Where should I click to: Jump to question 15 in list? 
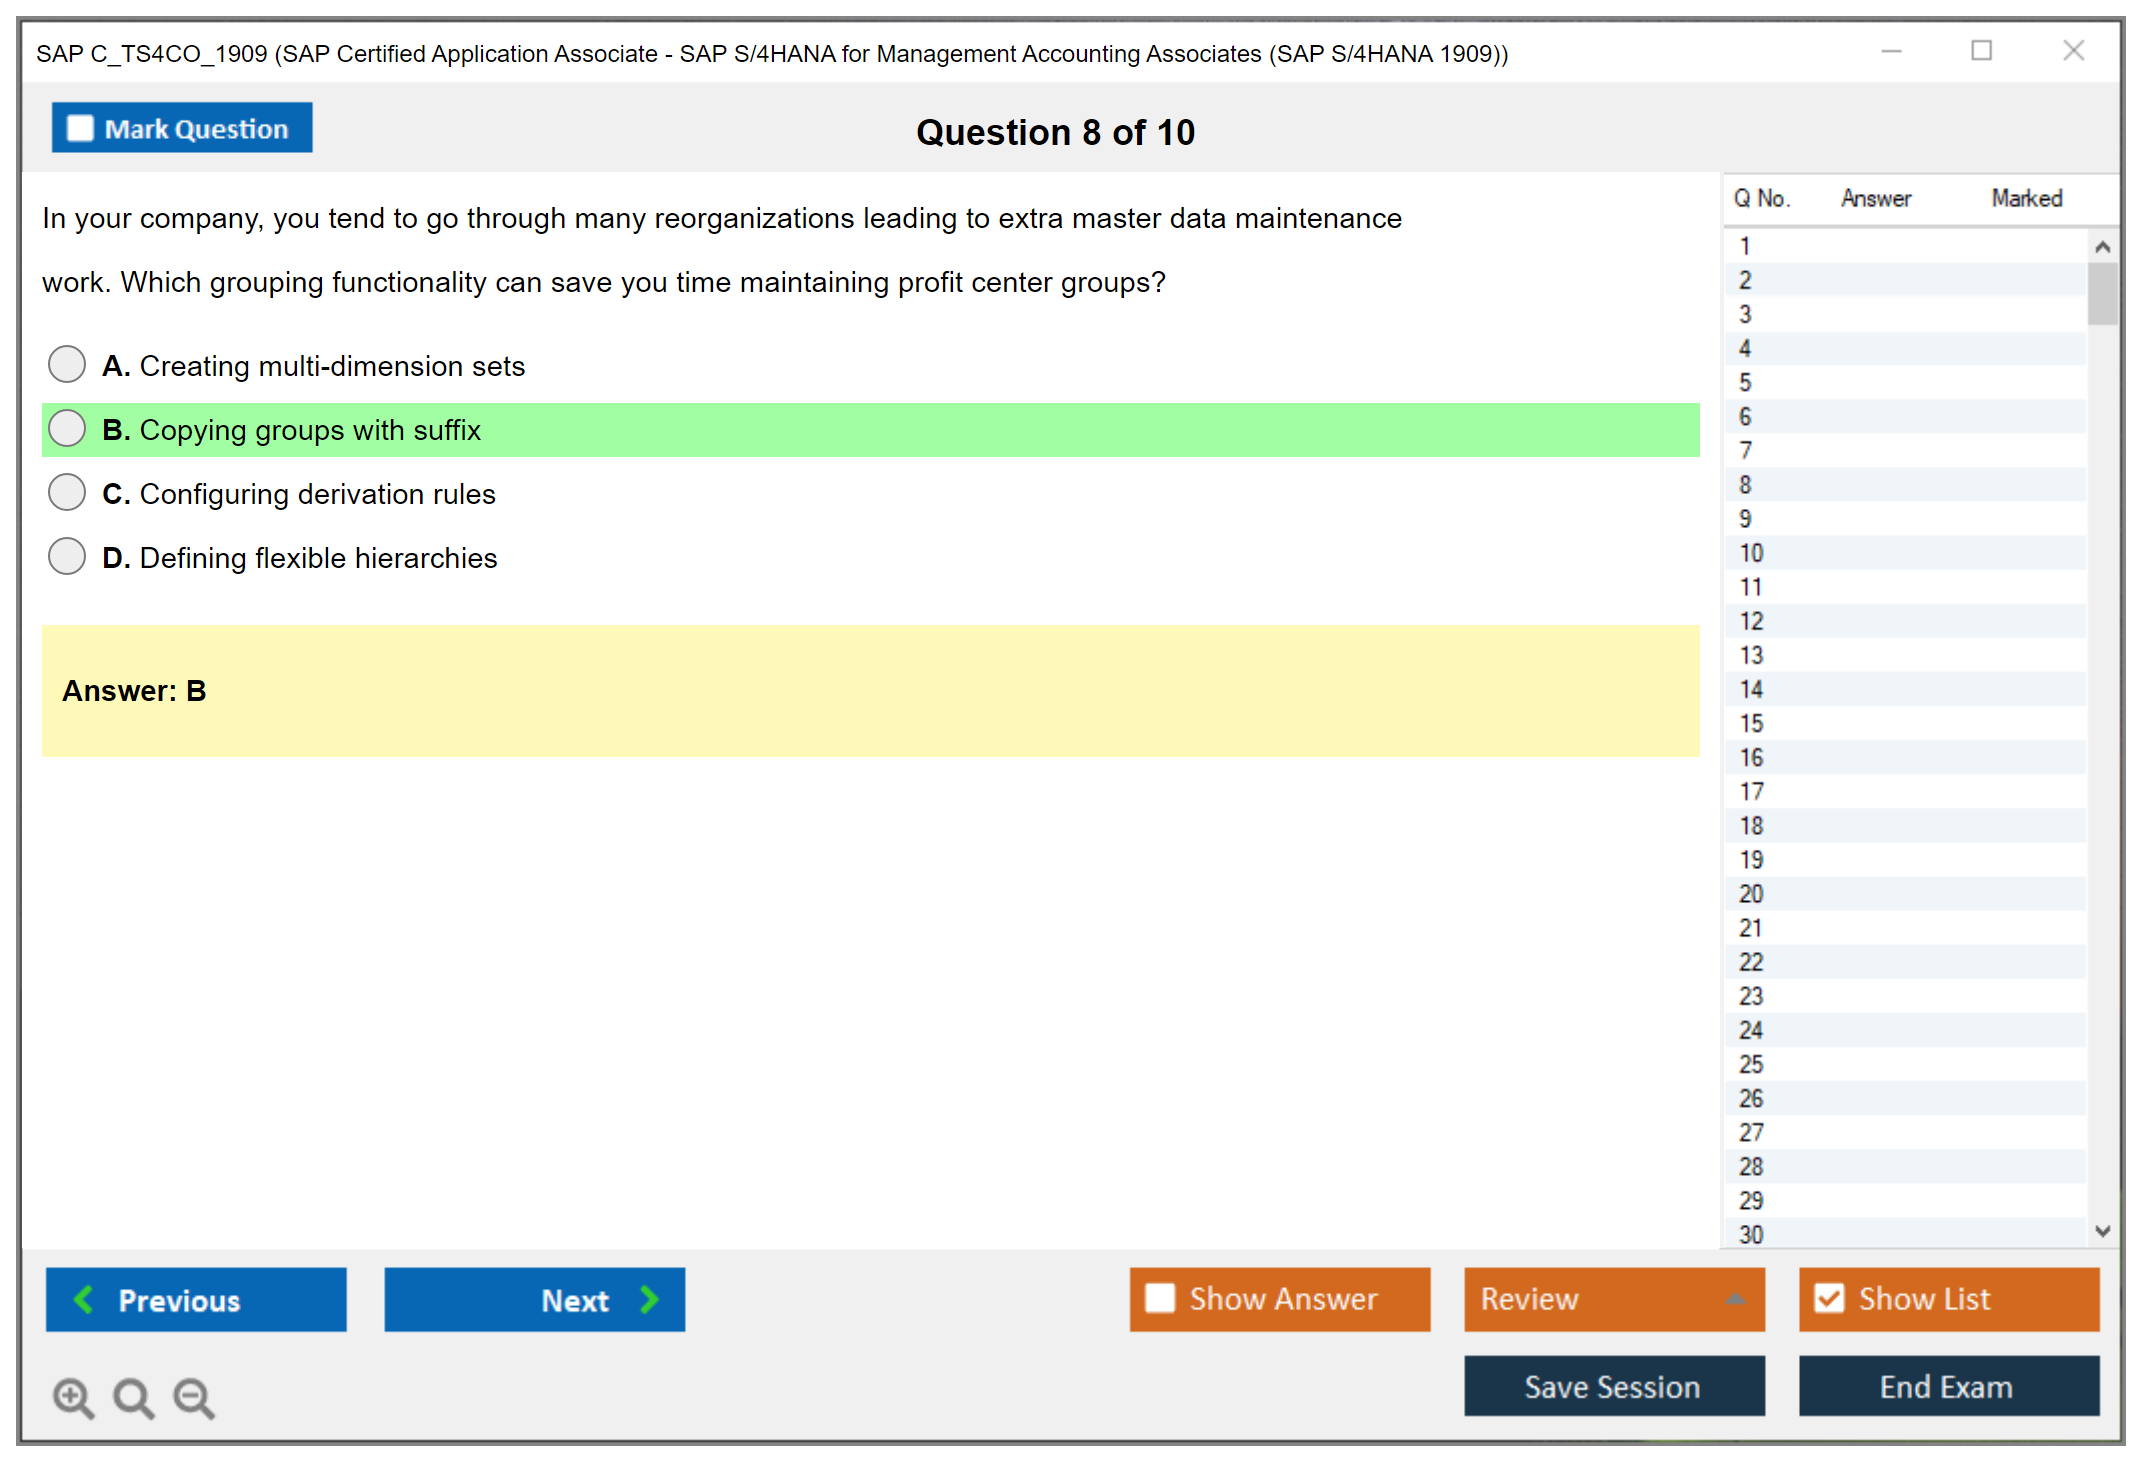[x=1751, y=723]
